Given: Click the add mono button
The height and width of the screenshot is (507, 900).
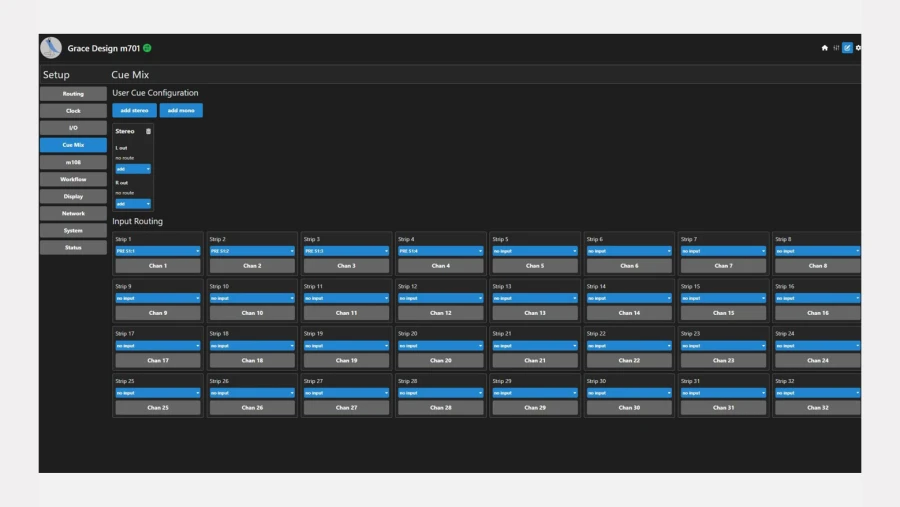Looking at the screenshot, I should [181, 110].
